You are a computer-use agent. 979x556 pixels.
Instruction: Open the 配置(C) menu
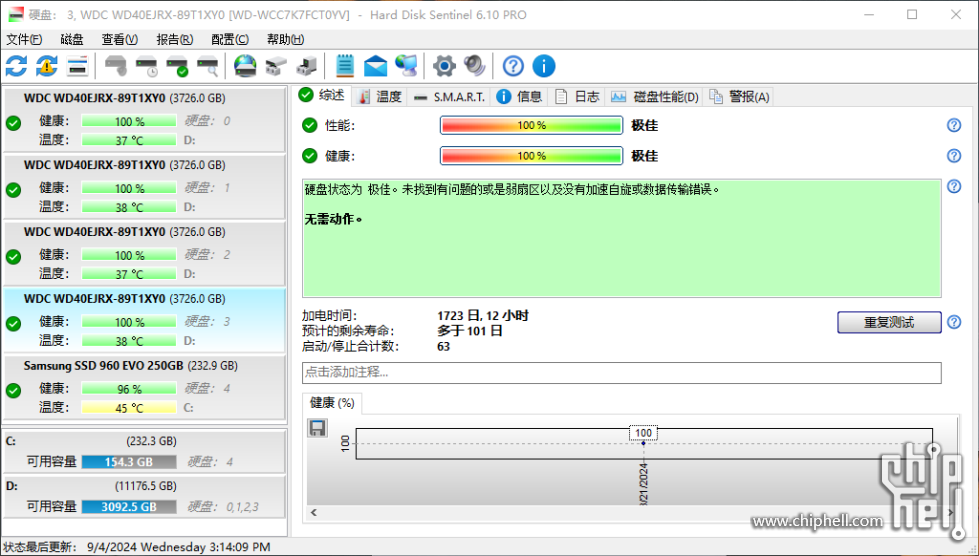230,39
